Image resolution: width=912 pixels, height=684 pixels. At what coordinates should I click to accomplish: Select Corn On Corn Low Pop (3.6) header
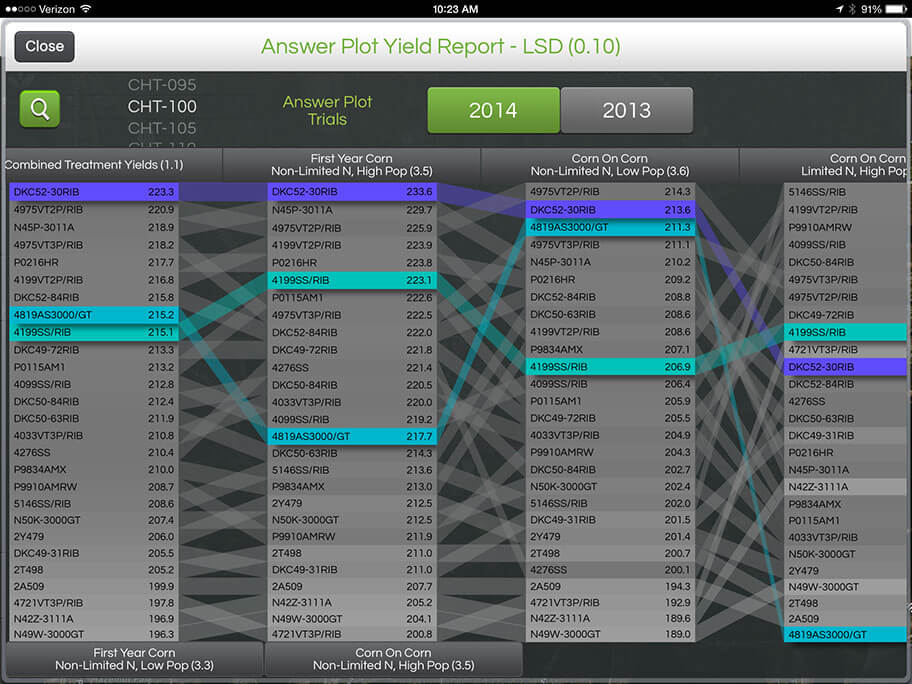pyautogui.click(x=610, y=165)
